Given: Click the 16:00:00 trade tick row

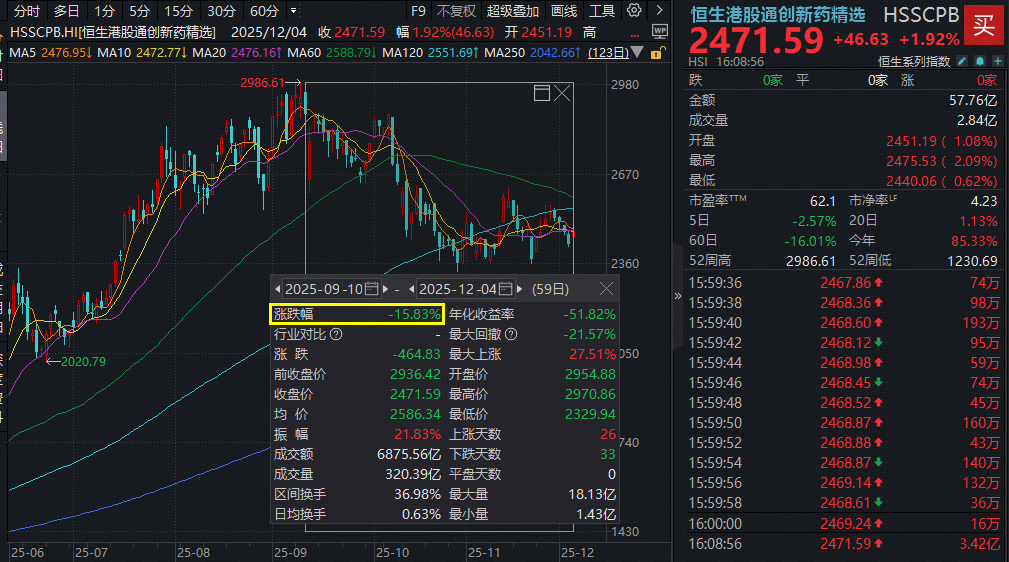Looking at the screenshot, I should [x=844, y=524].
